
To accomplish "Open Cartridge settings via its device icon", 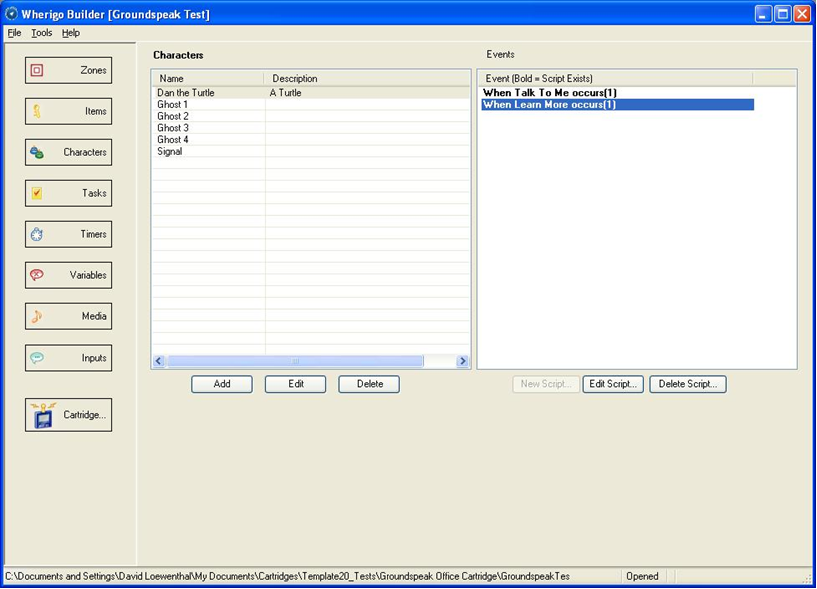I will click(43, 415).
